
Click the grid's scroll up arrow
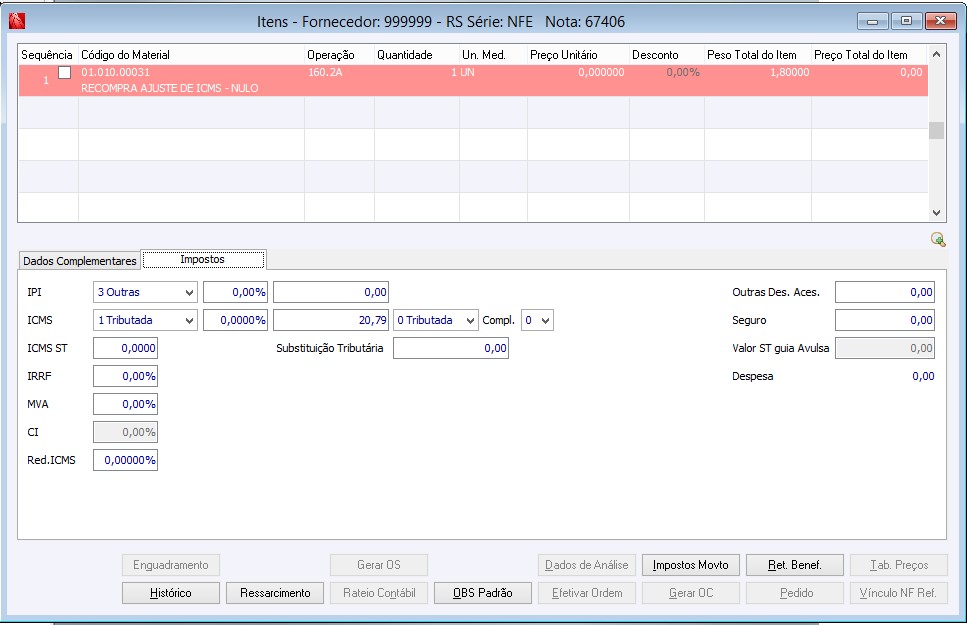pyautogui.click(x=936, y=54)
